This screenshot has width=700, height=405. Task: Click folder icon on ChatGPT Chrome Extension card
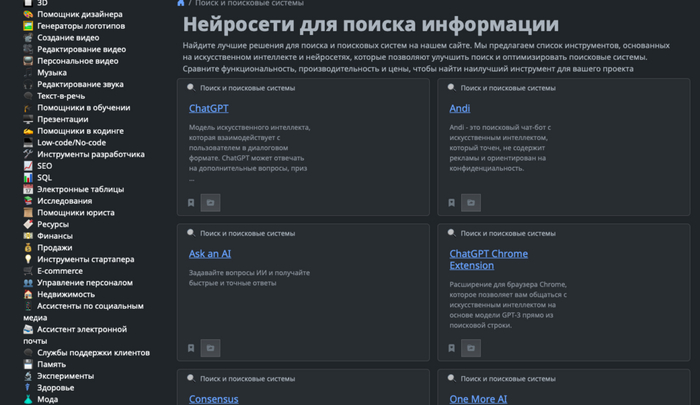click(471, 348)
